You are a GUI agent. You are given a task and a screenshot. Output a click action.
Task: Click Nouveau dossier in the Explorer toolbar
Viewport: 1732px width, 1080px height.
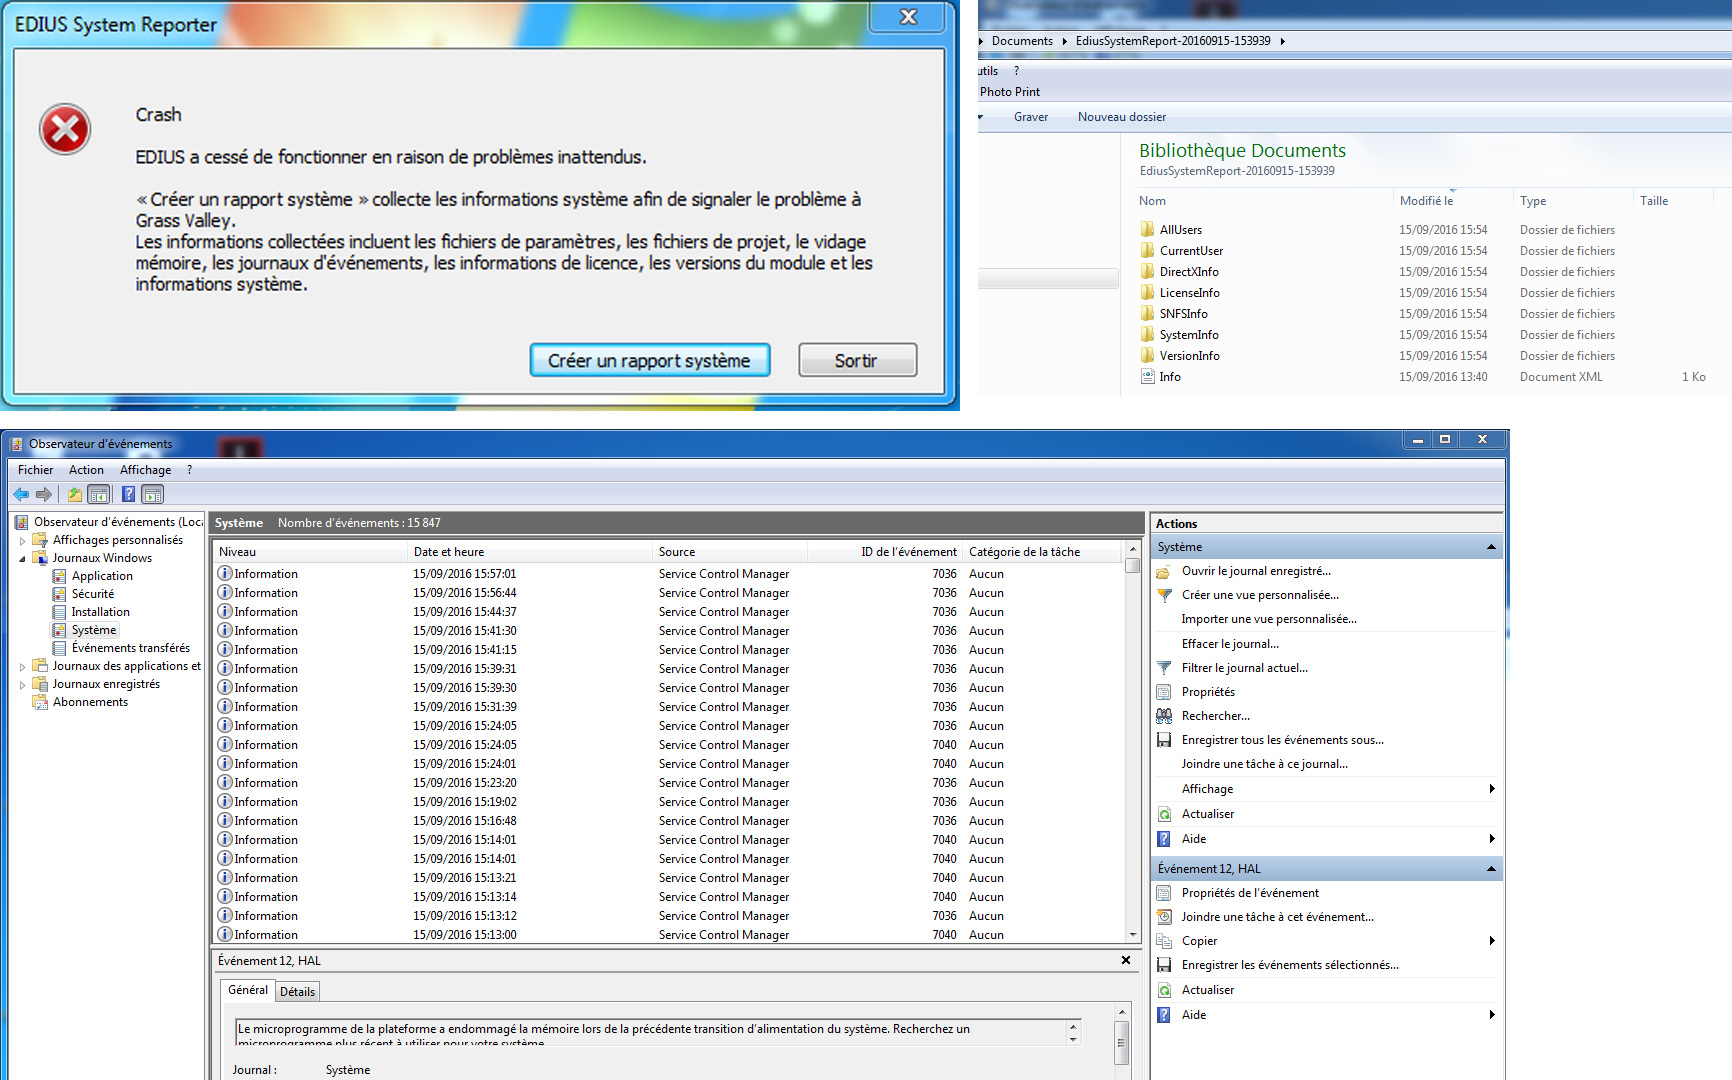(x=1121, y=117)
